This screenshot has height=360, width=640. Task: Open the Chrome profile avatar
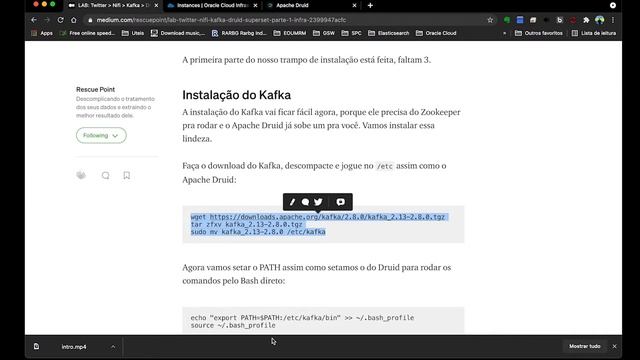pyautogui.click(x=600, y=20)
